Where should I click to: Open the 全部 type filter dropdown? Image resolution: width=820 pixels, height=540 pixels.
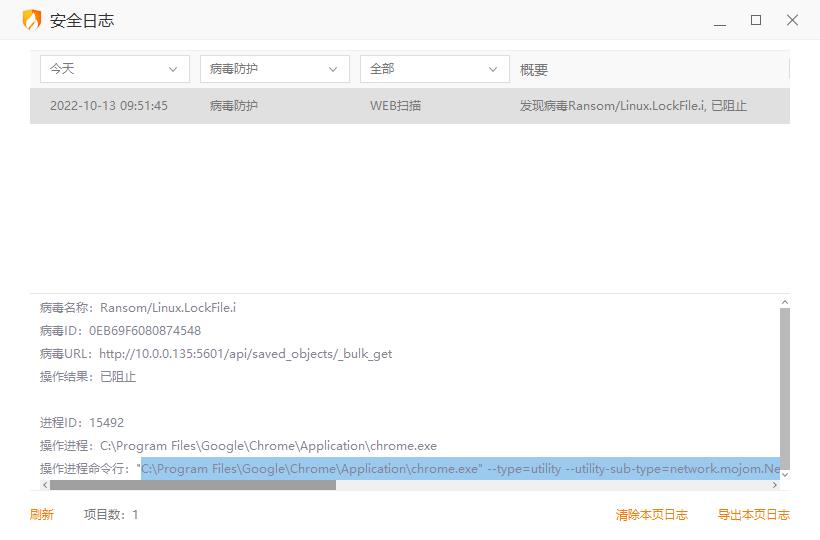pos(435,69)
